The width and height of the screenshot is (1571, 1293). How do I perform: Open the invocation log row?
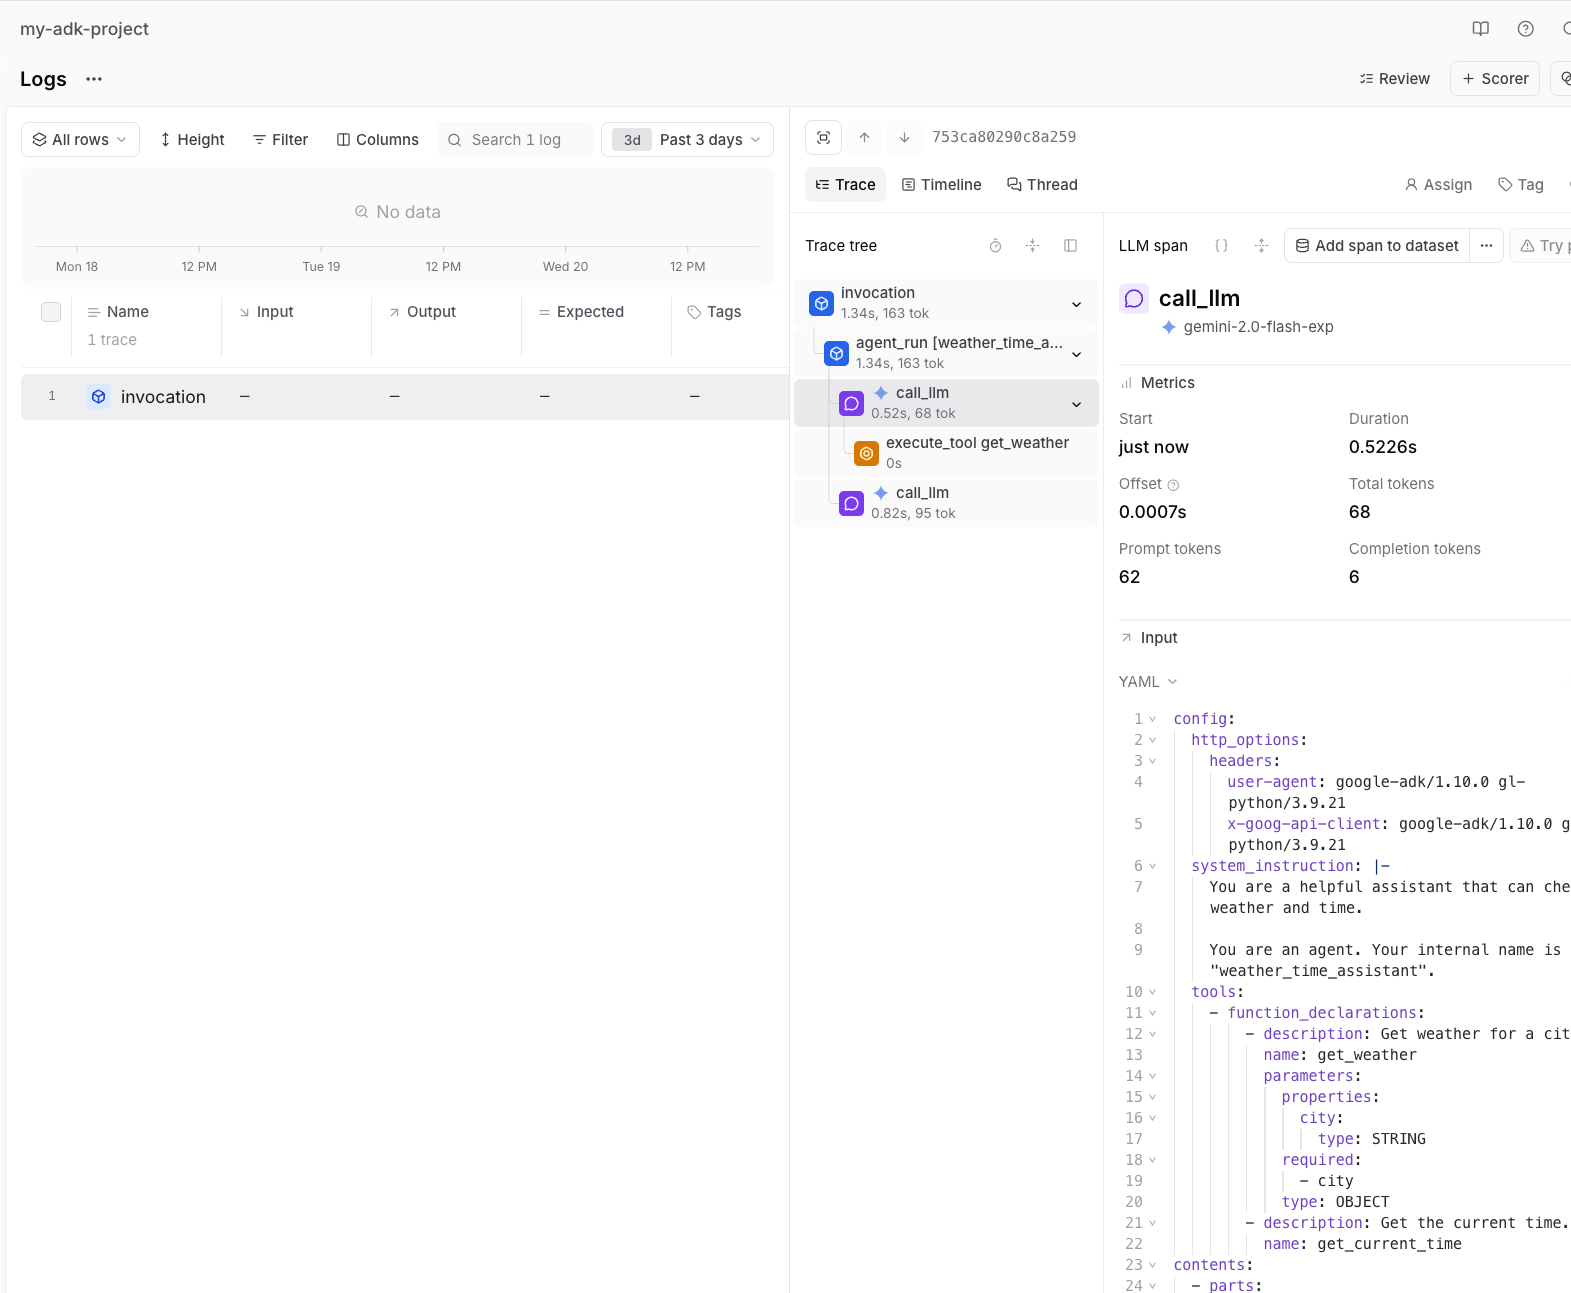pos(405,397)
